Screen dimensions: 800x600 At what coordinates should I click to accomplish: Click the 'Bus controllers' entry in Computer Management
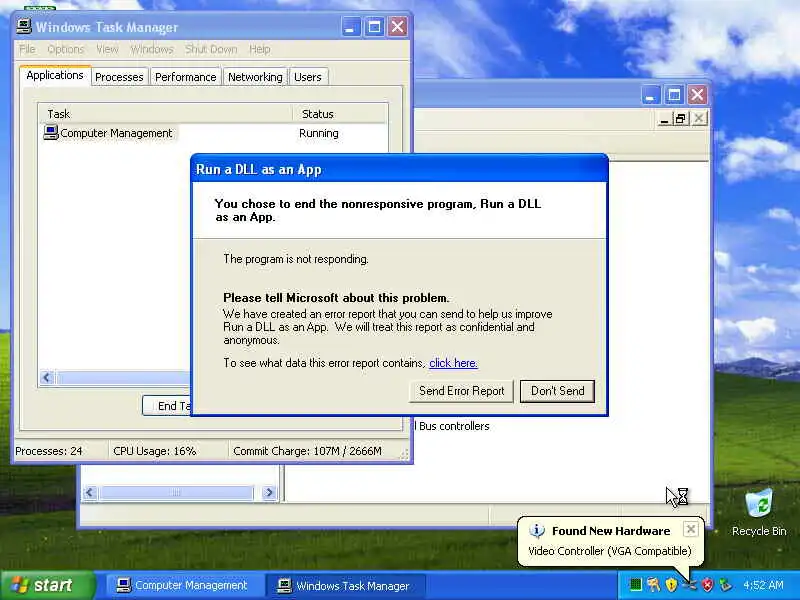454,426
